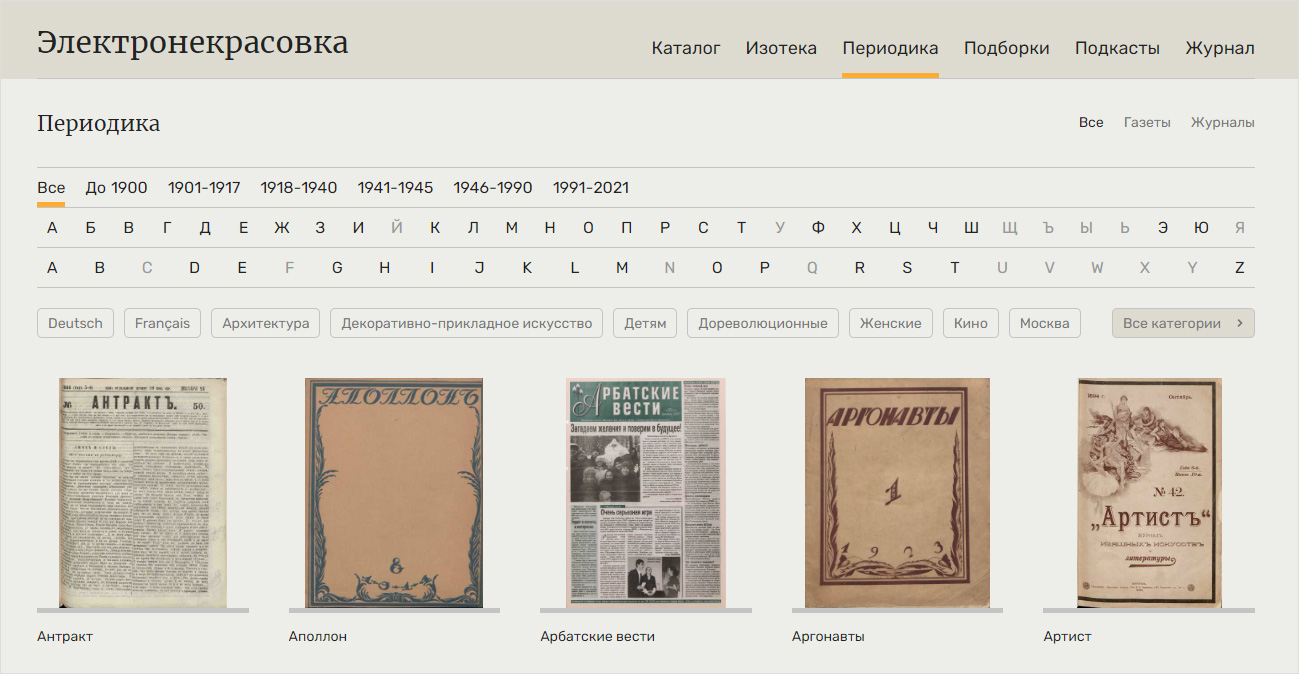
Task: Select the Дореволюционные category tag
Action: [x=762, y=323]
